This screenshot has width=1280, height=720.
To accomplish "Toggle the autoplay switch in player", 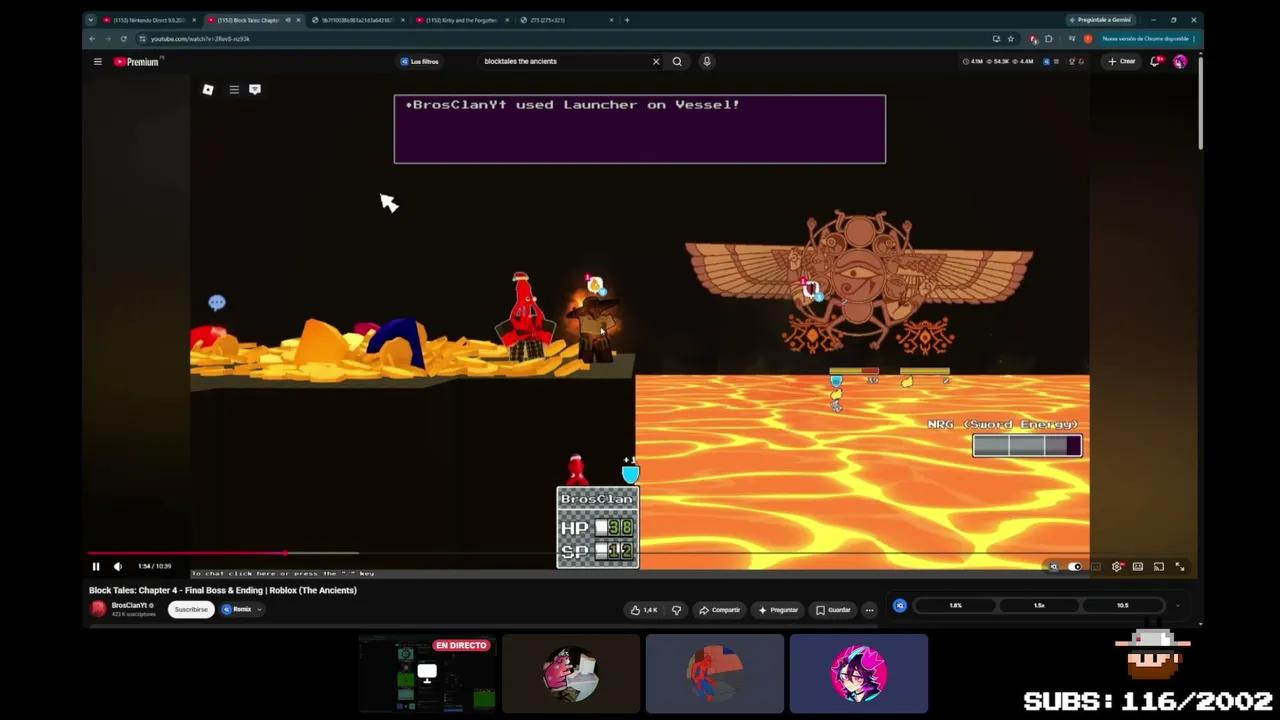I will (x=1075, y=567).
